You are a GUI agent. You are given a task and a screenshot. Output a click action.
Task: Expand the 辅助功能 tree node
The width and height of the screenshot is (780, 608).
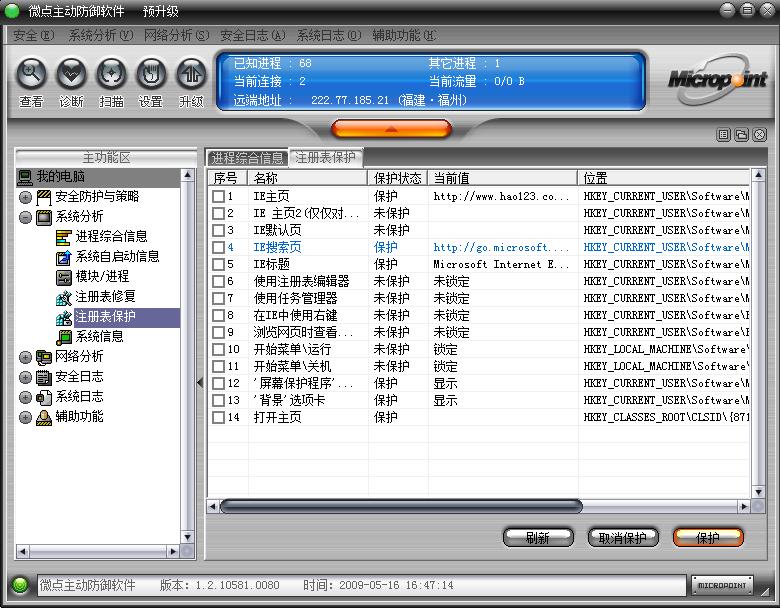click(x=25, y=417)
